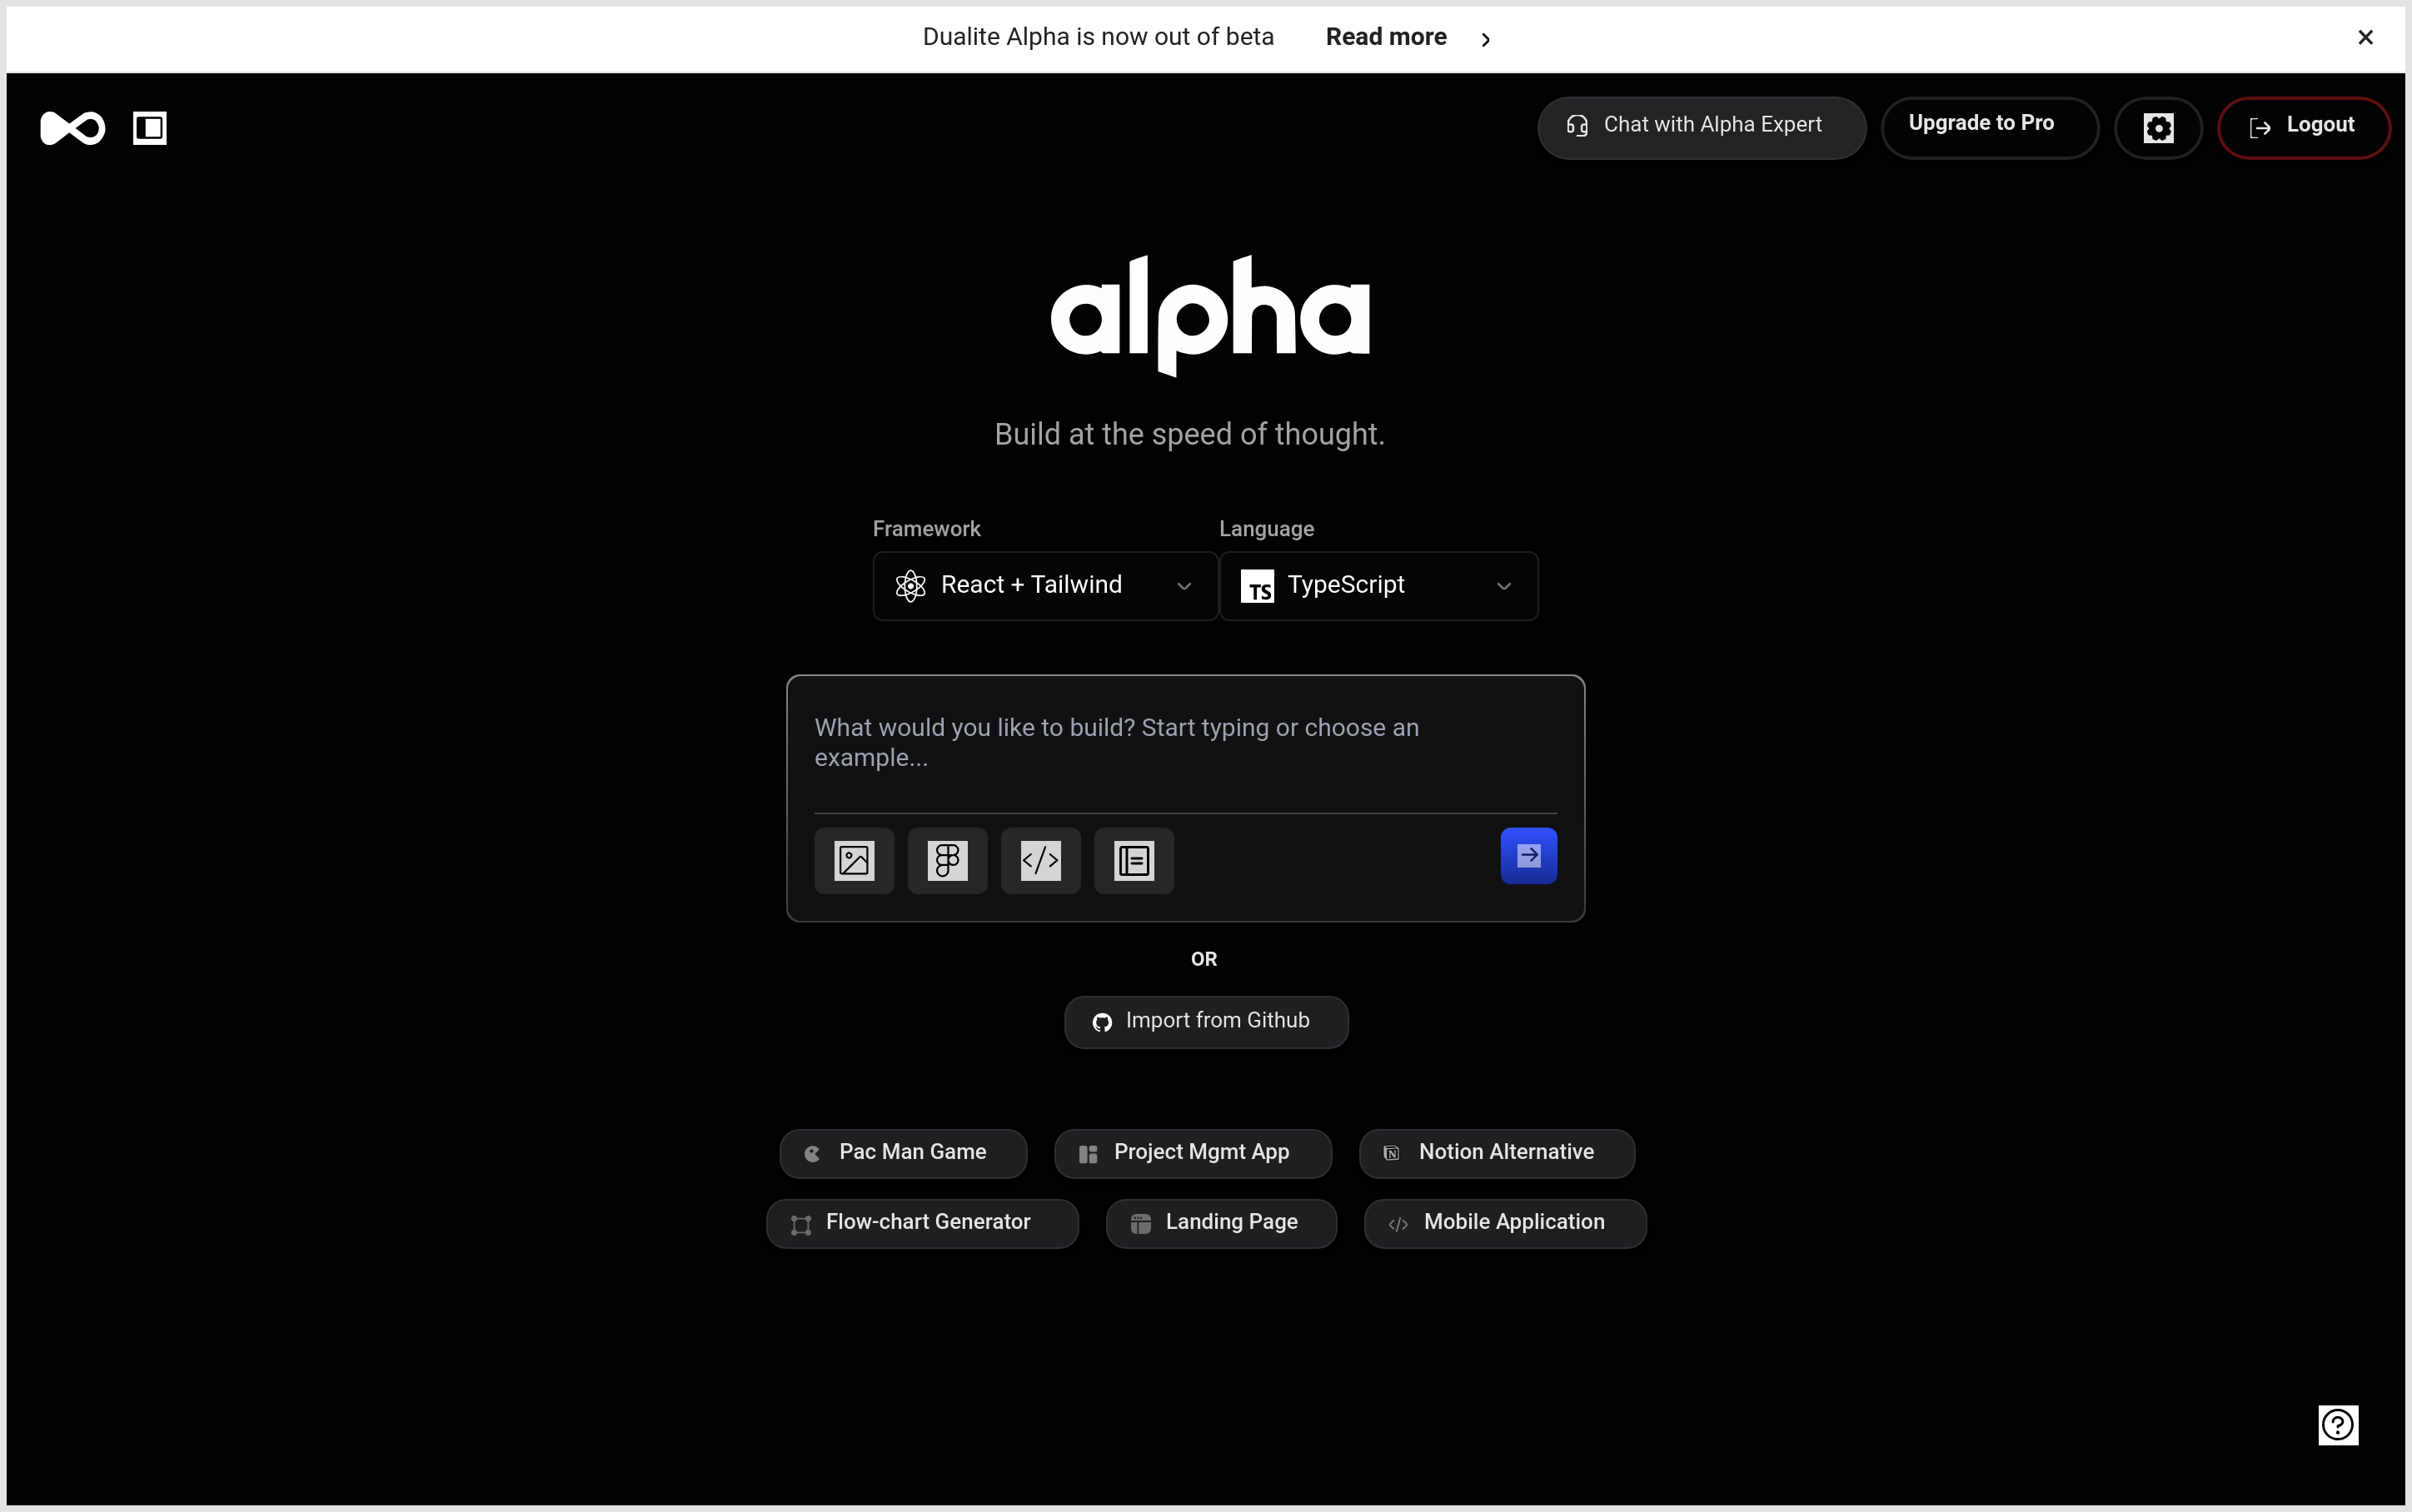Viewport: 2412px width, 1512px height.
Task: Attach an image using image icon
Action: [x=854, y=860]
